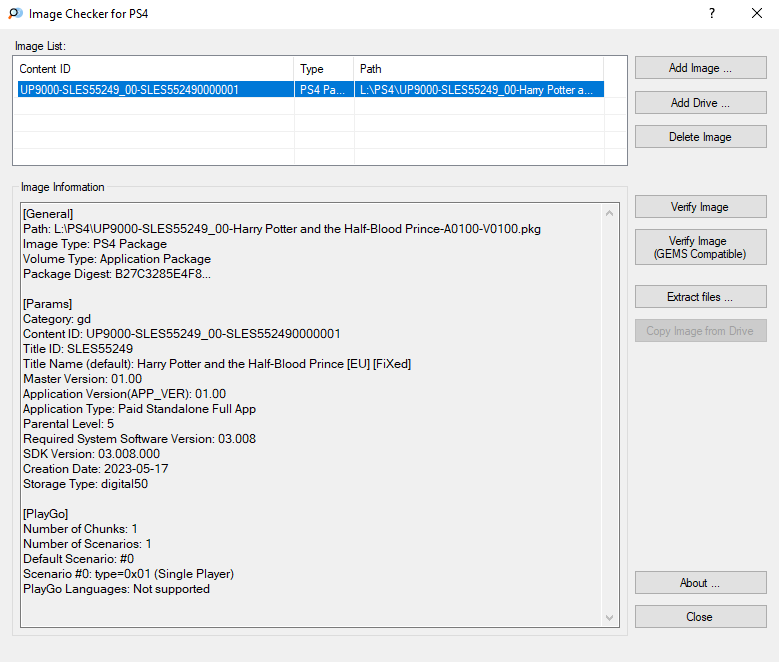The image size is (779, 662).
Task: Click the '[PlayGo]' section heading
Action: [x=45, y=514]
